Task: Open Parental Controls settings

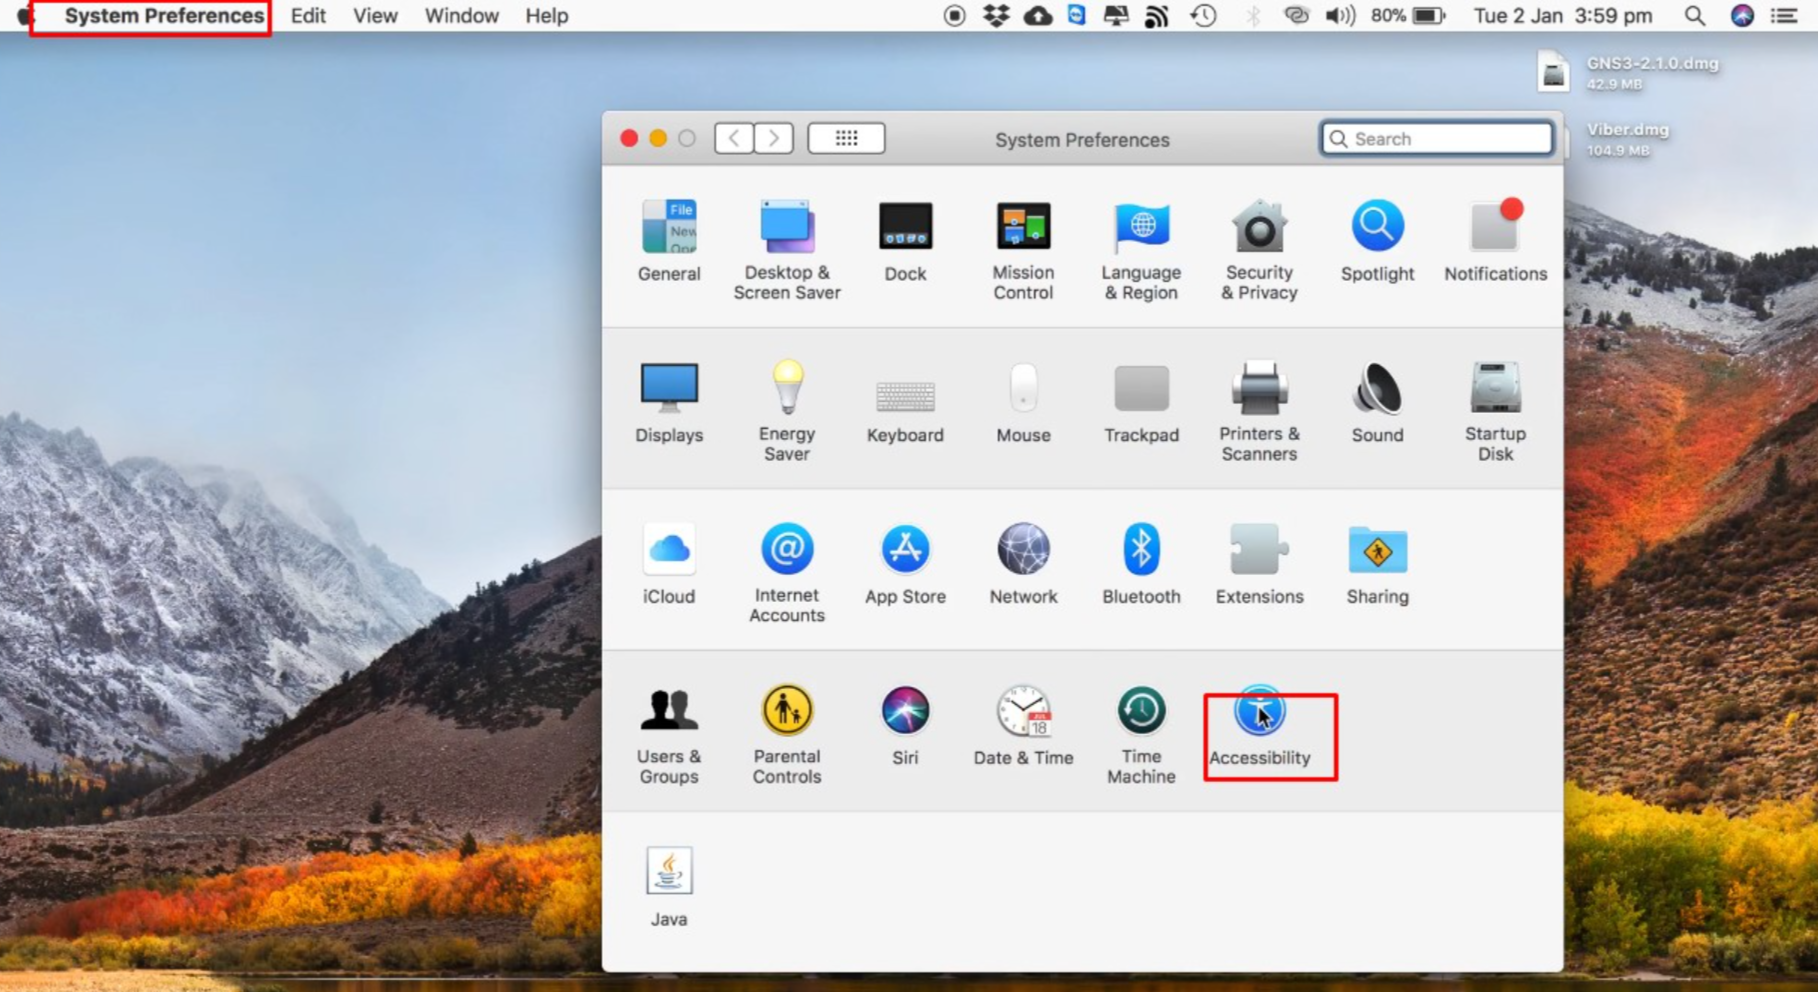Action: tap(786, 711)
